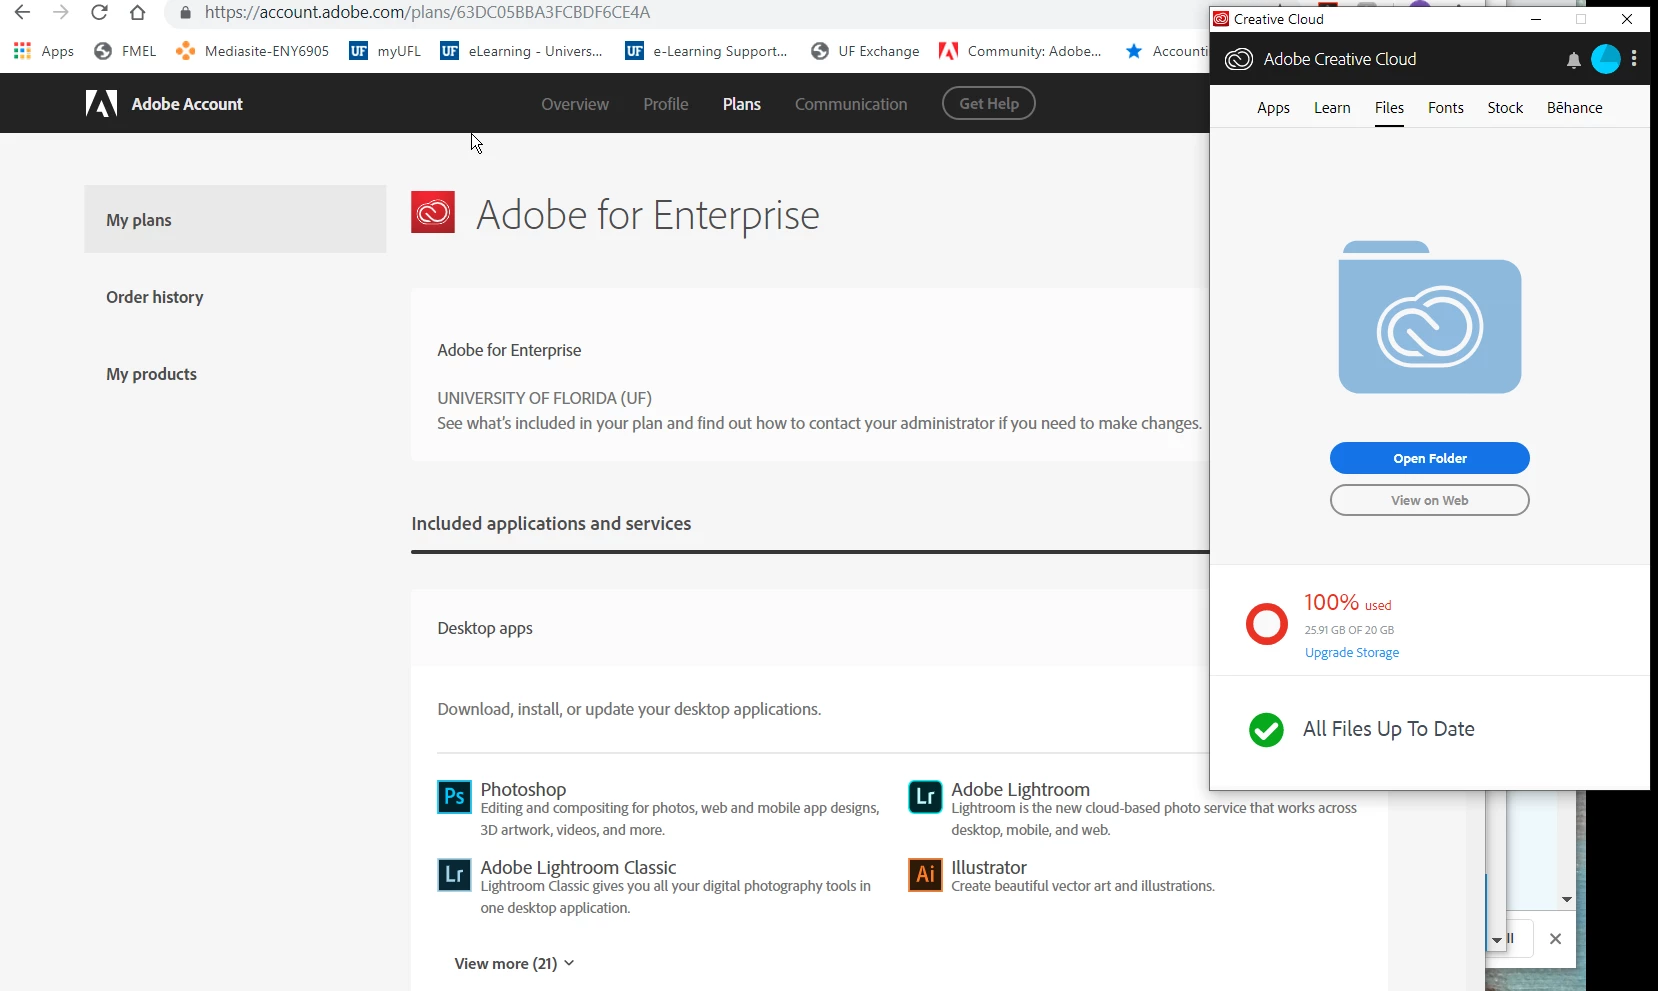Open the Photoshop title link

pos(523,789)
